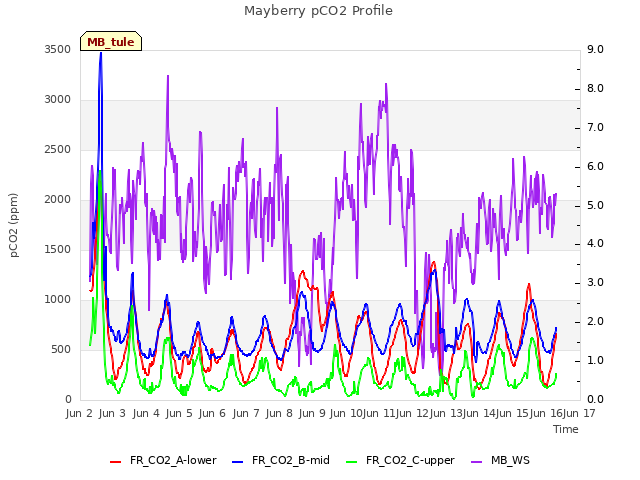The height and width of the screenshot is (480, 640).
Task: Click the red swatch for FR_CO2_A-lower
Action: (116, 462)
